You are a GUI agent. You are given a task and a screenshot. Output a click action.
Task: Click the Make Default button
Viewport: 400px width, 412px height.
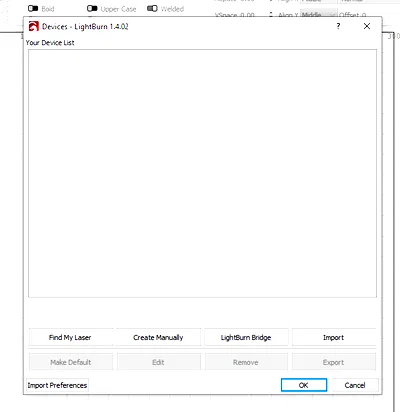(x=71, y=362)
